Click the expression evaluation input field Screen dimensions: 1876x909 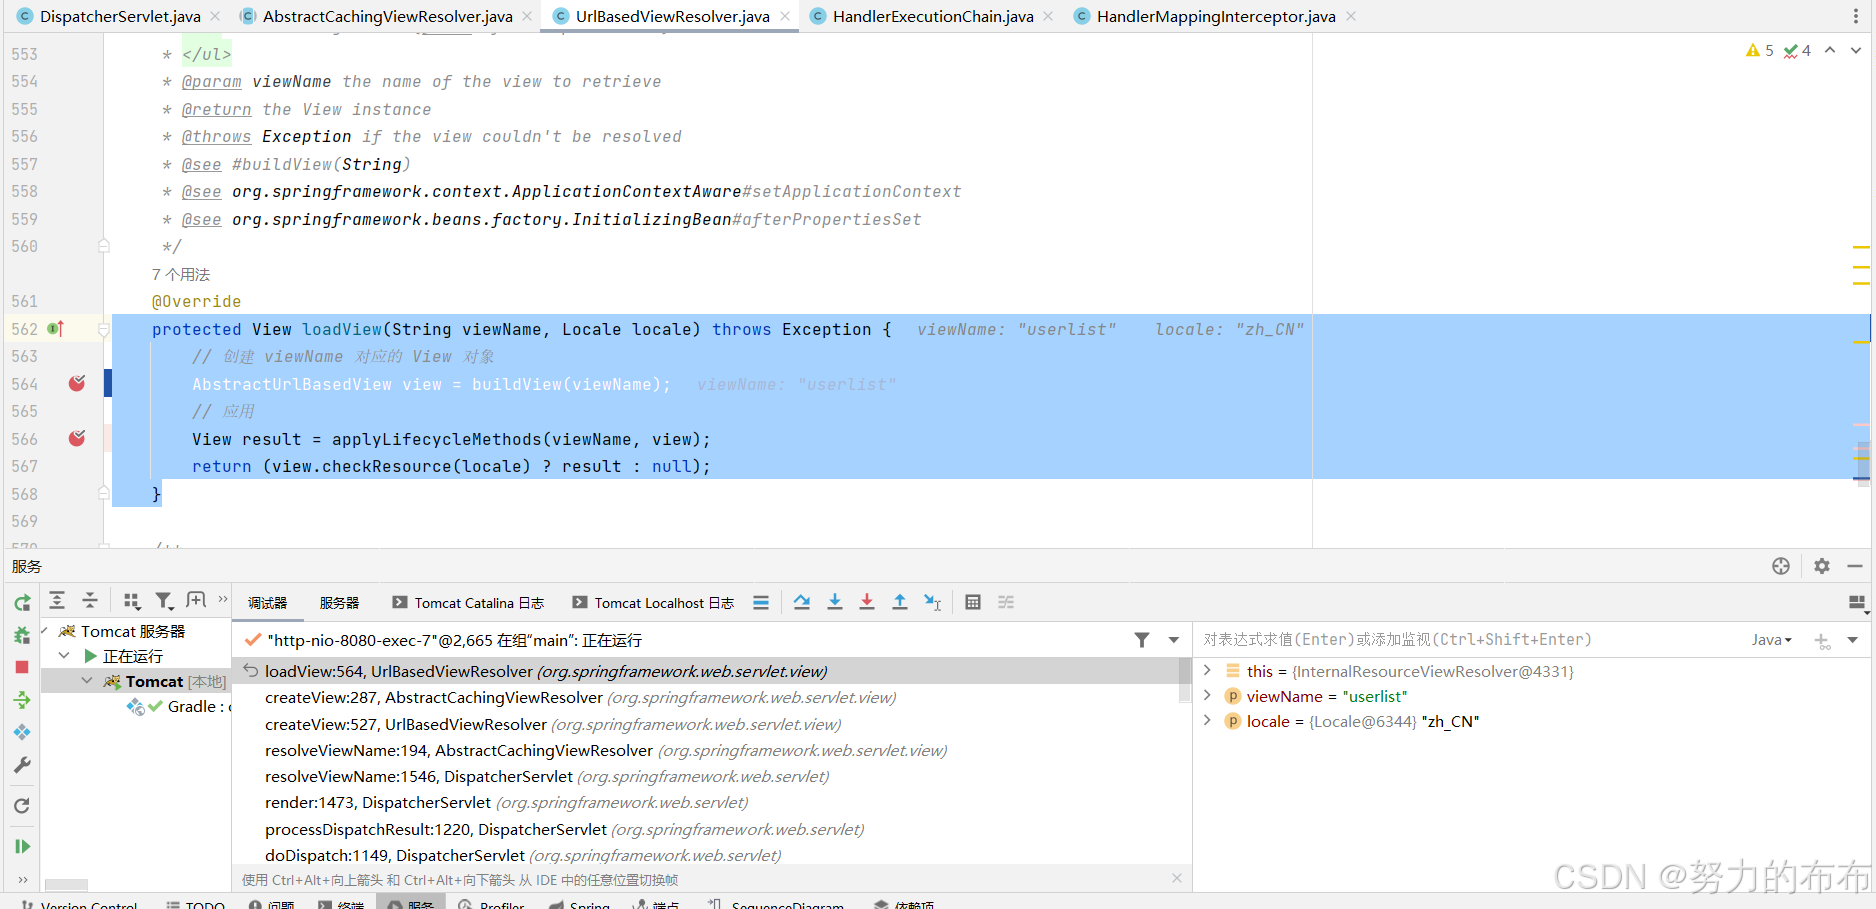tap(1472, 640)
